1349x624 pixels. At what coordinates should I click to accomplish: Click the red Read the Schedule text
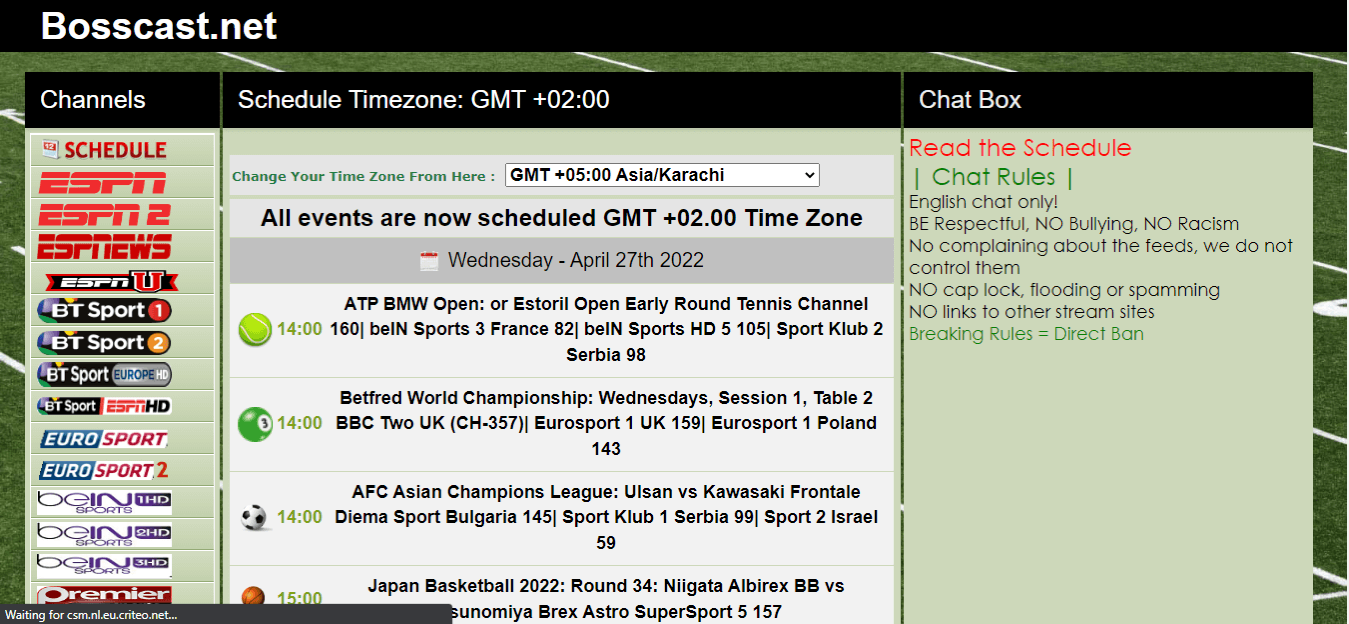[1020, 148]
